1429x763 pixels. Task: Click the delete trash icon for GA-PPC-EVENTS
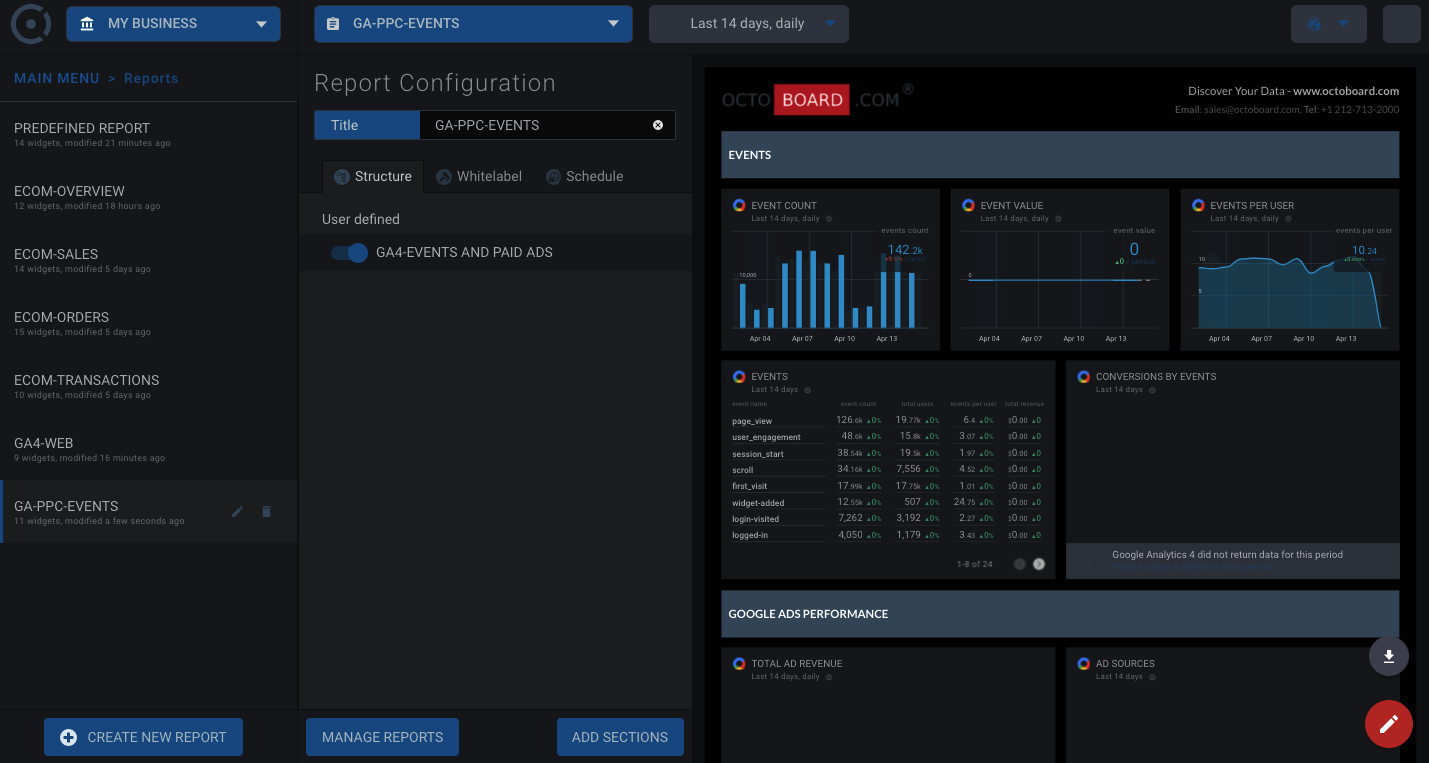click(266, 512)
